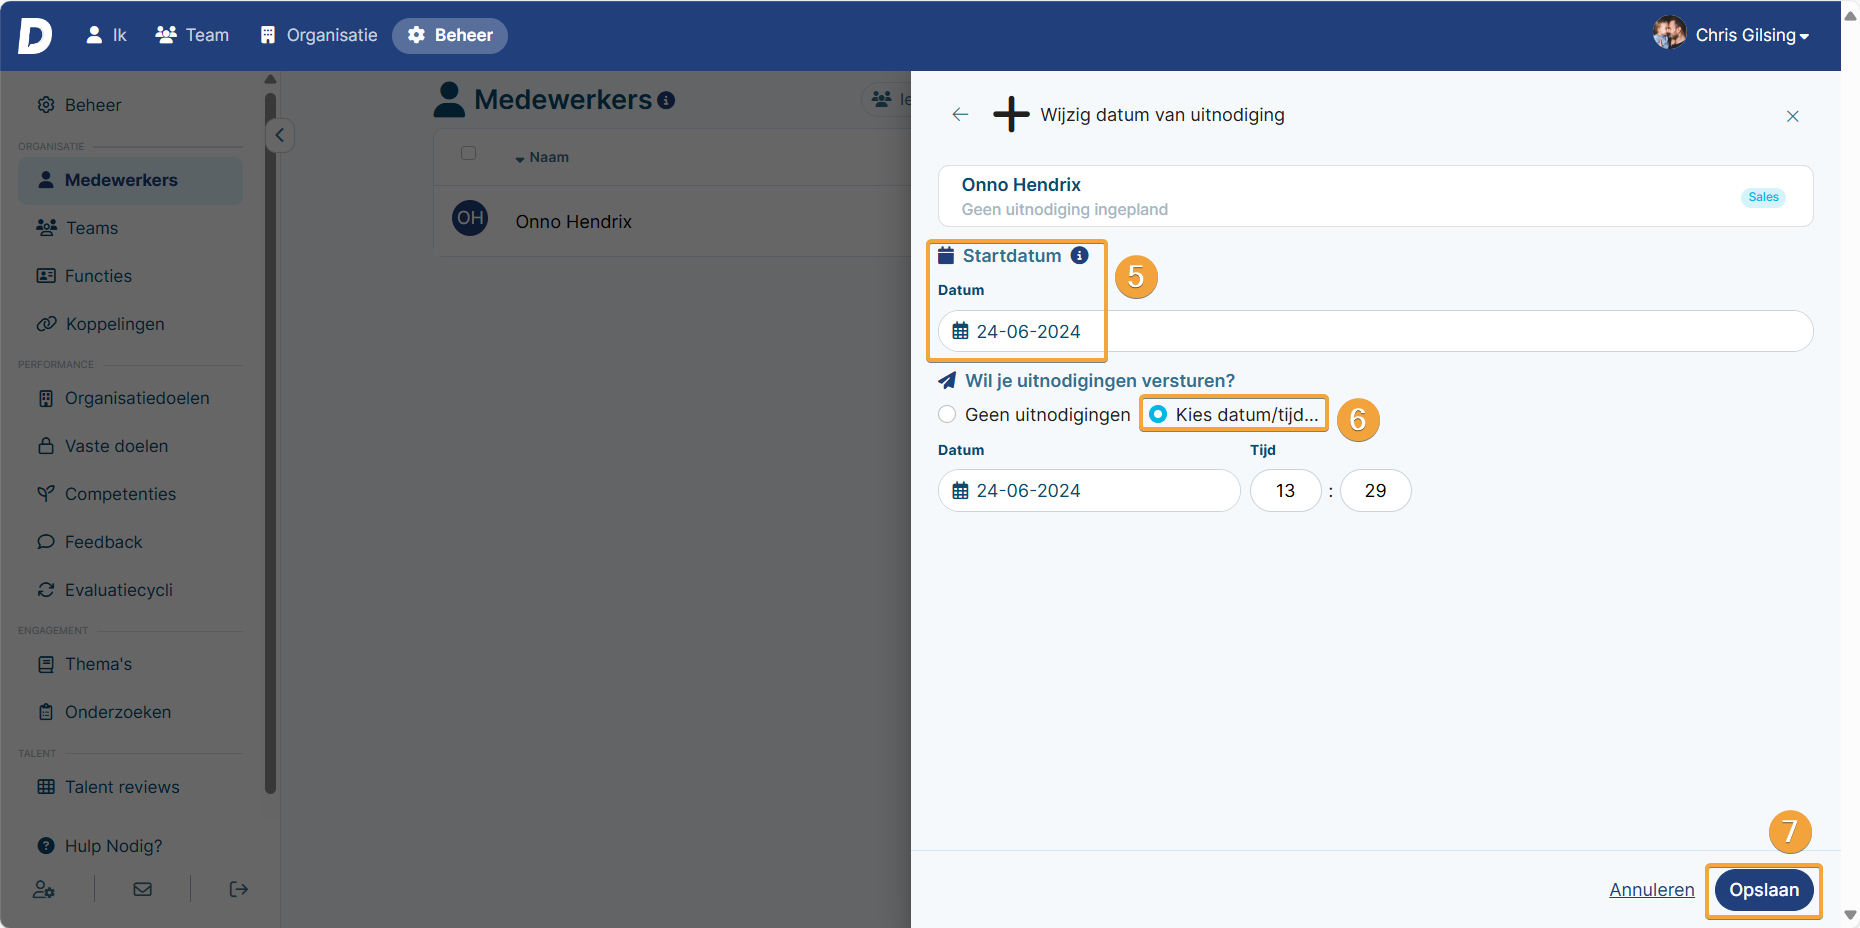Click the logout icon at sidebar bottom
Viewport: 1860px width, 928px height.
[x=238, y=889]
